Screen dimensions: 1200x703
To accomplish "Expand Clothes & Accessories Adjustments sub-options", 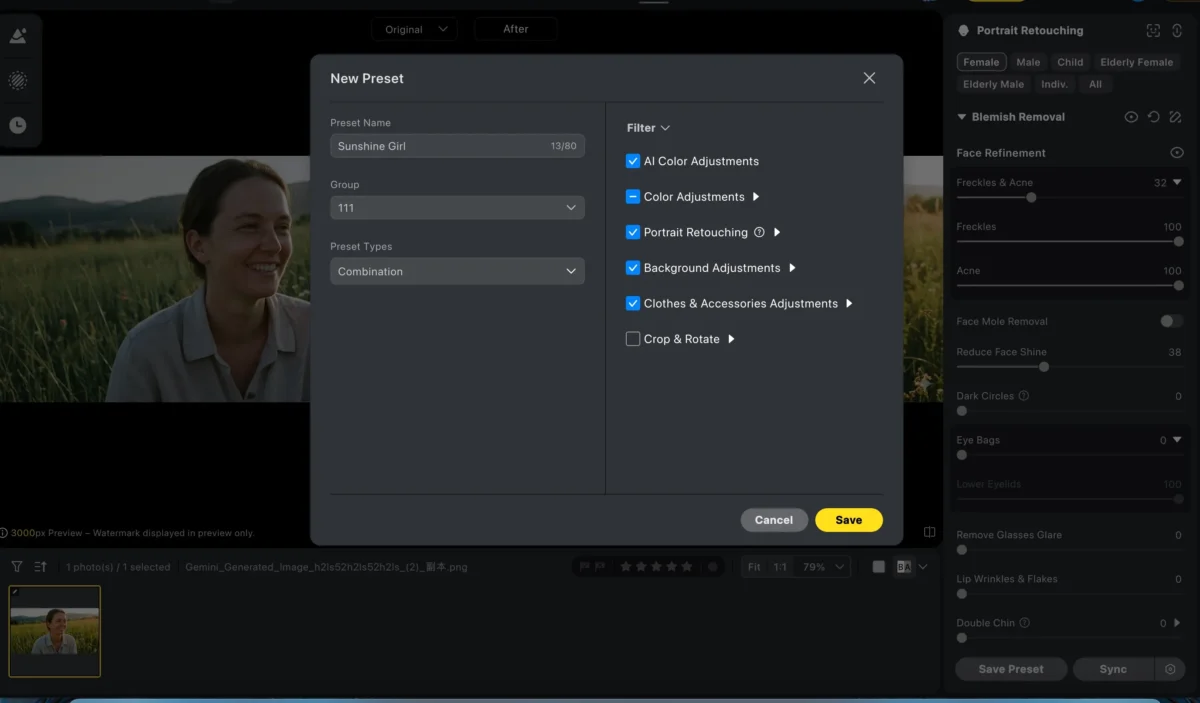I will click(849, 303).
